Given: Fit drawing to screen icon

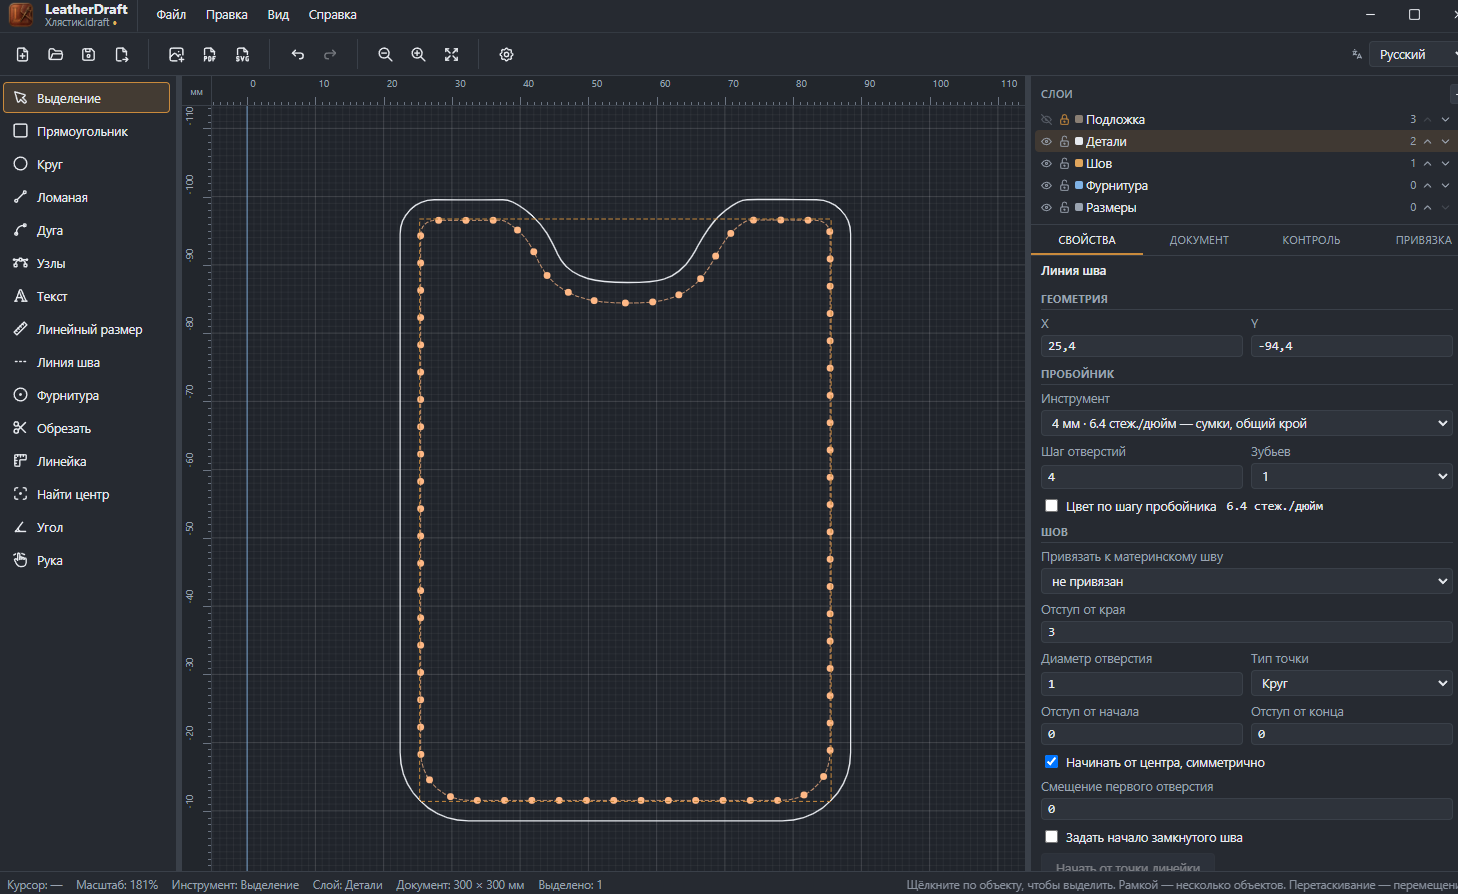Looking at the screenshot, I should coord(452,55).
